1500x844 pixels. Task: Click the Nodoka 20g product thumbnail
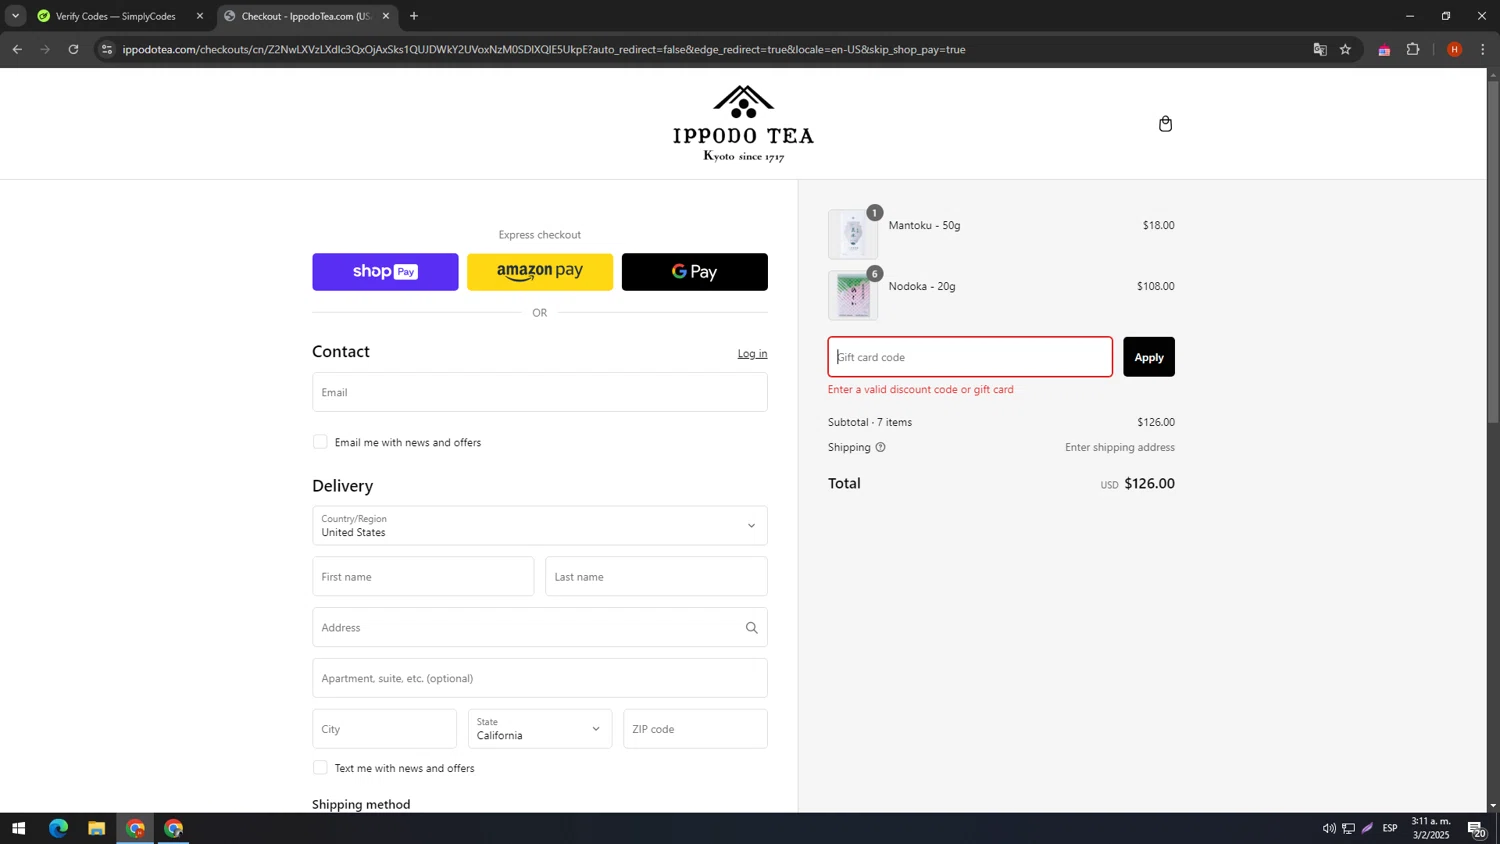coord(853,296)
